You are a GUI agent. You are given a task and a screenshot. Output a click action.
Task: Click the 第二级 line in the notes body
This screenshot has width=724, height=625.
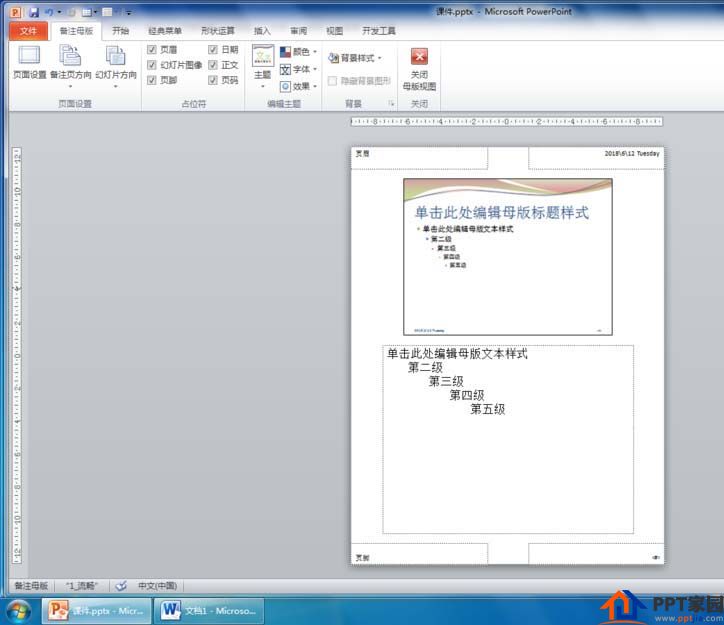click(425, 367)
